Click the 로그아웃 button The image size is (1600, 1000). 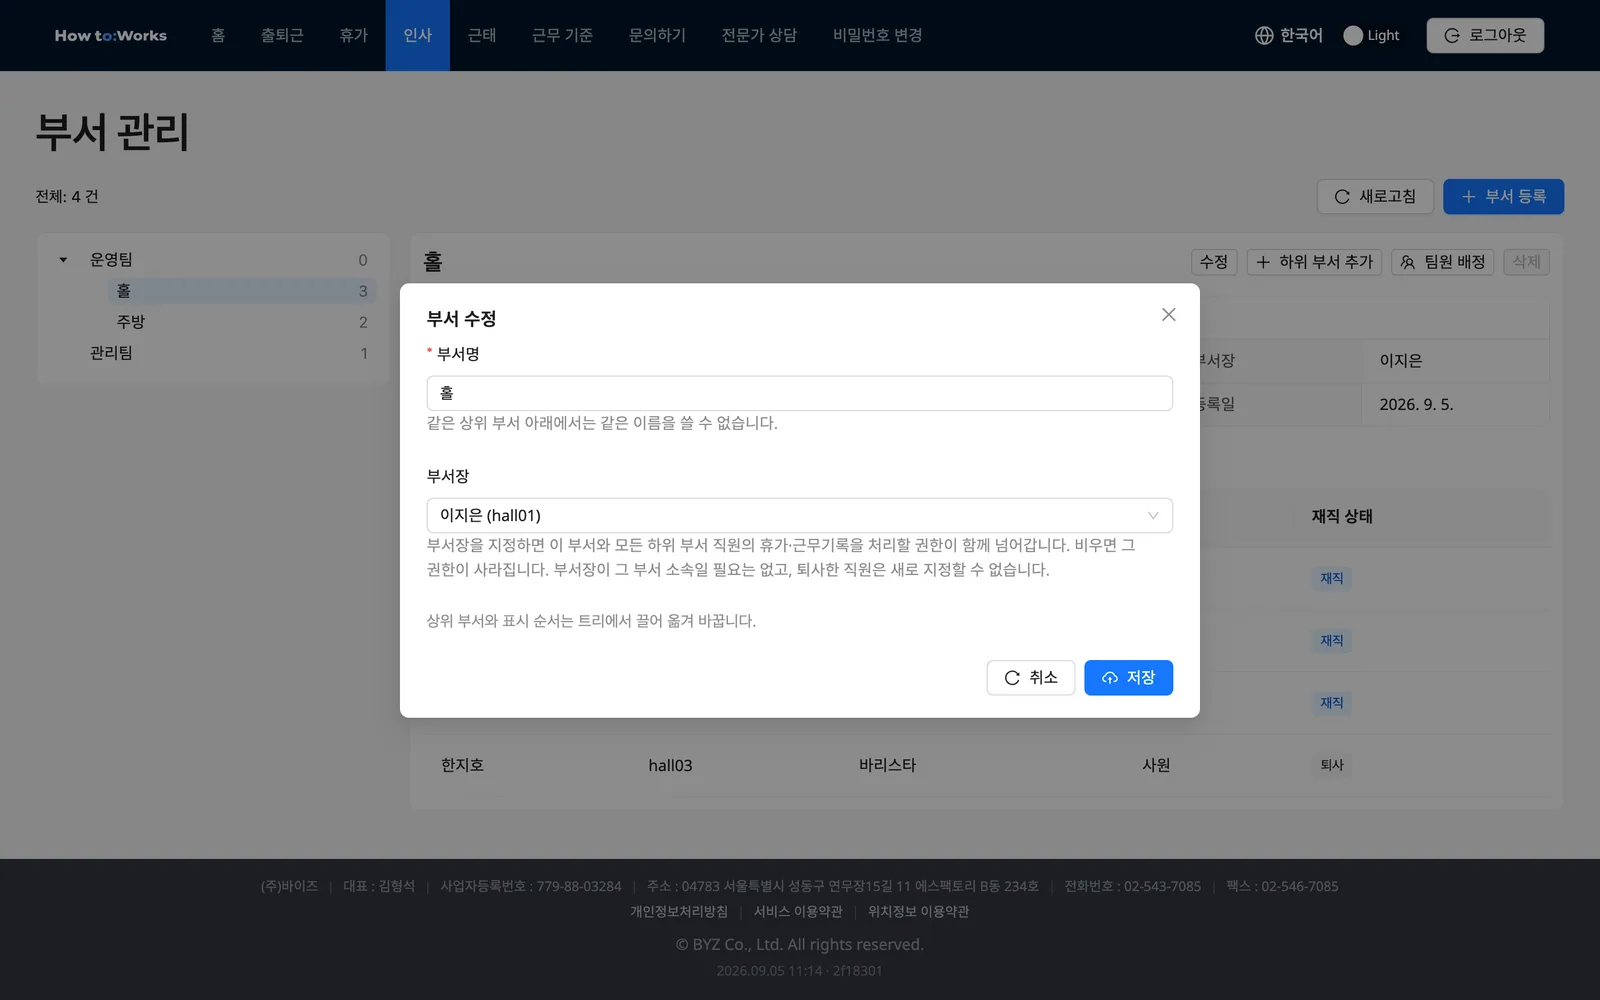click(1485, 35)
